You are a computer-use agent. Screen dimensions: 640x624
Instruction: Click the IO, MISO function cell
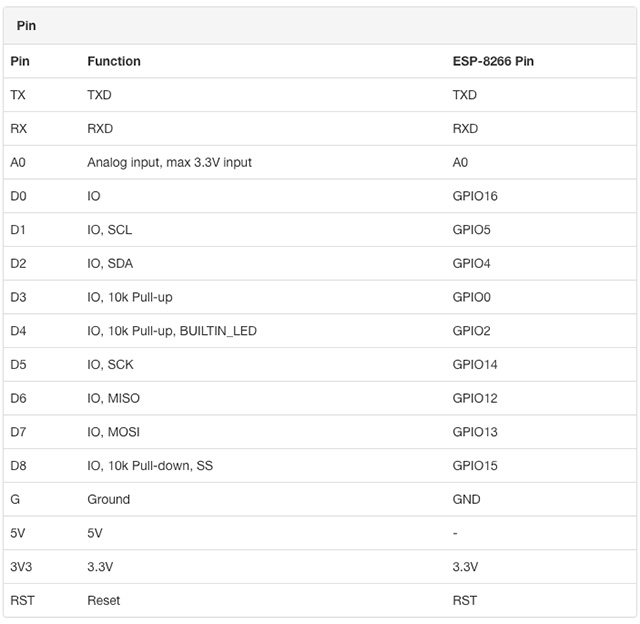pos(114,398)
